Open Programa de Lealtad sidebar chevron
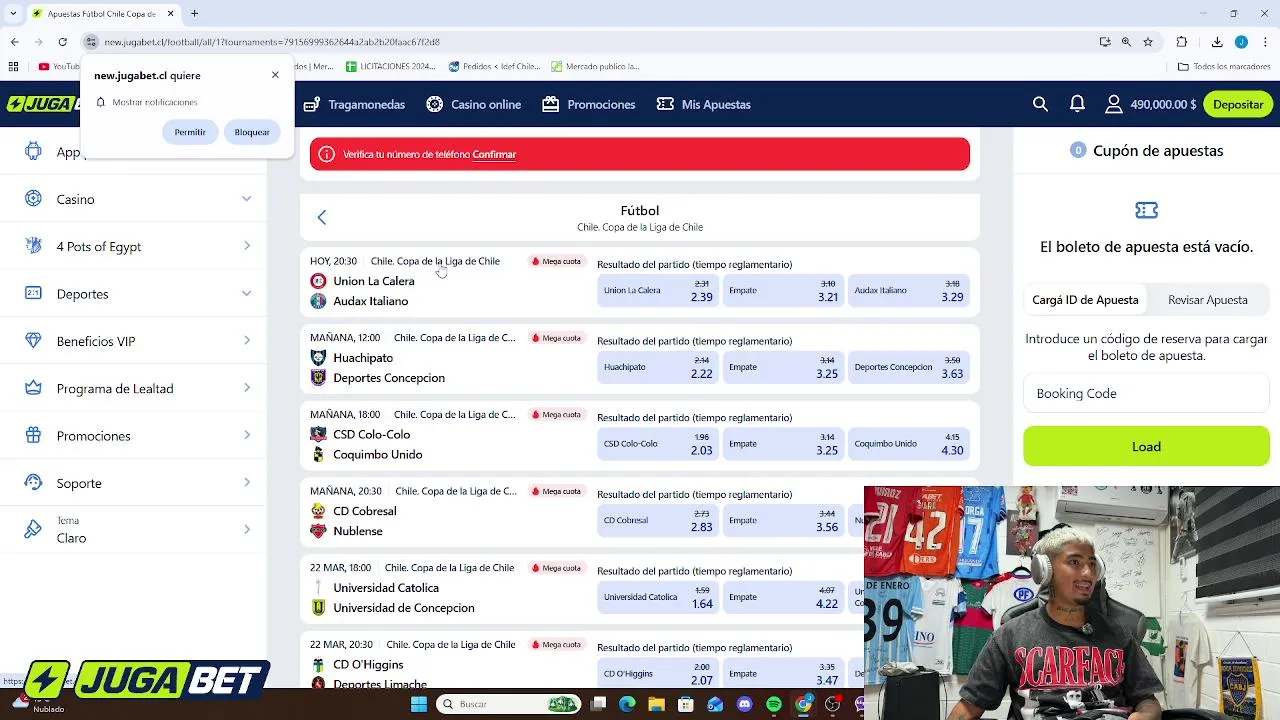 pos(247,388)
